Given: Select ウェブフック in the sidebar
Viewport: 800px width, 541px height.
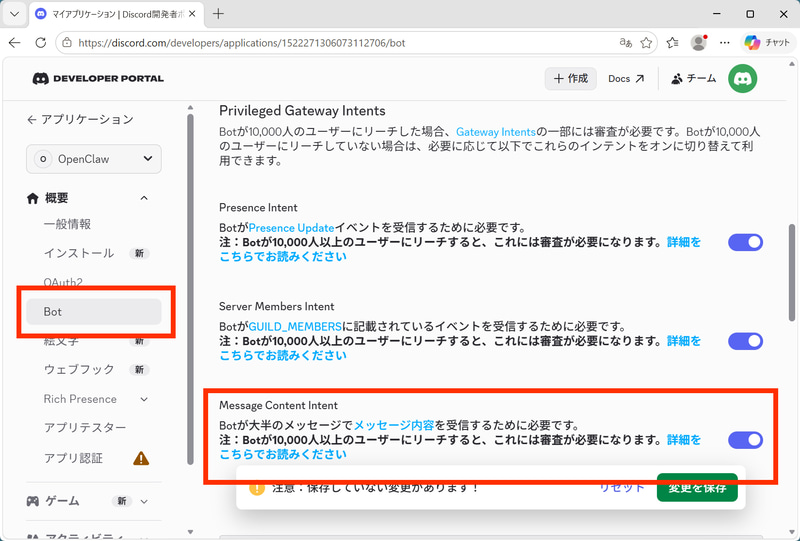Looking at the screenshot, I should [x=79, y=370].
